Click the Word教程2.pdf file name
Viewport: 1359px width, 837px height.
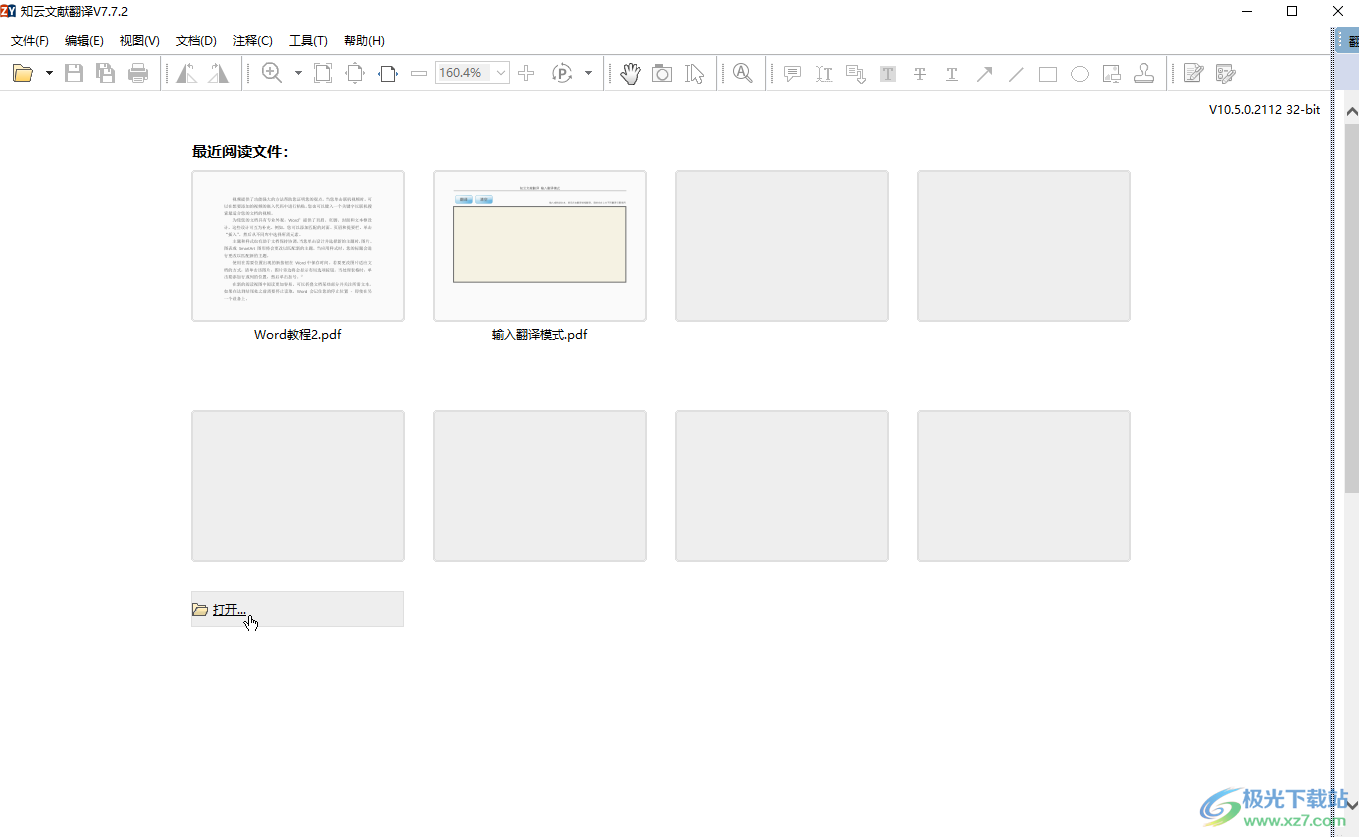[298, 335]
